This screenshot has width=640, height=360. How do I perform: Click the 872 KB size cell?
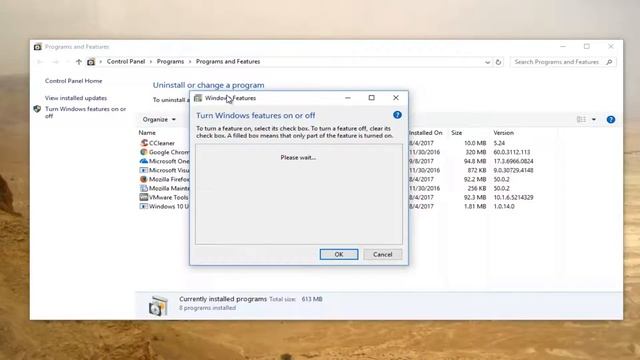tap(477, 170)
